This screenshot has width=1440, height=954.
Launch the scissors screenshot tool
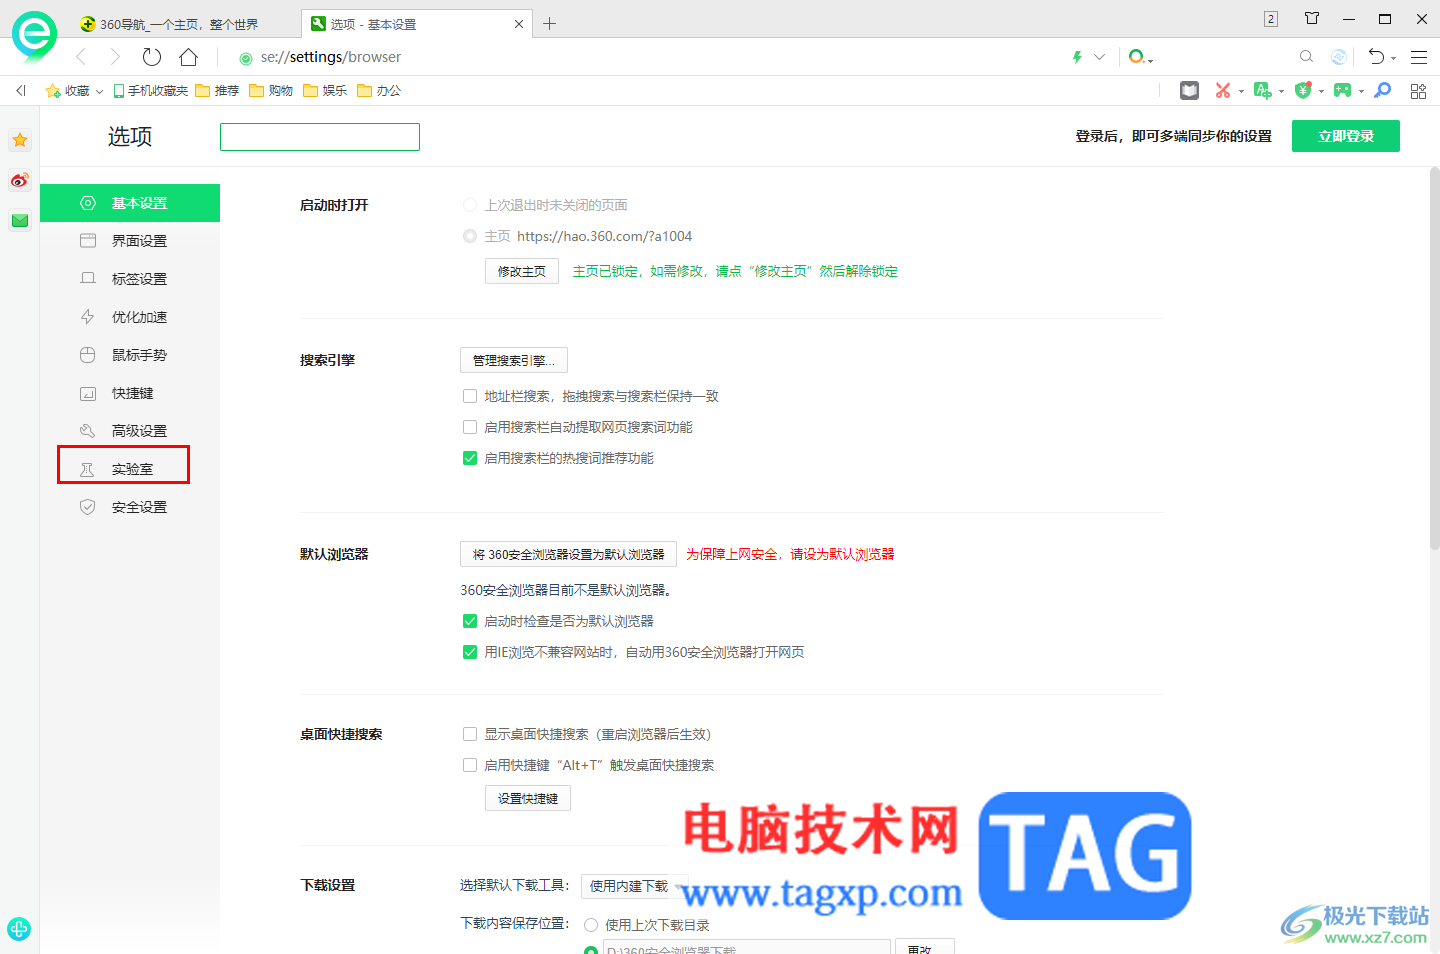[x=1222, y=91]
